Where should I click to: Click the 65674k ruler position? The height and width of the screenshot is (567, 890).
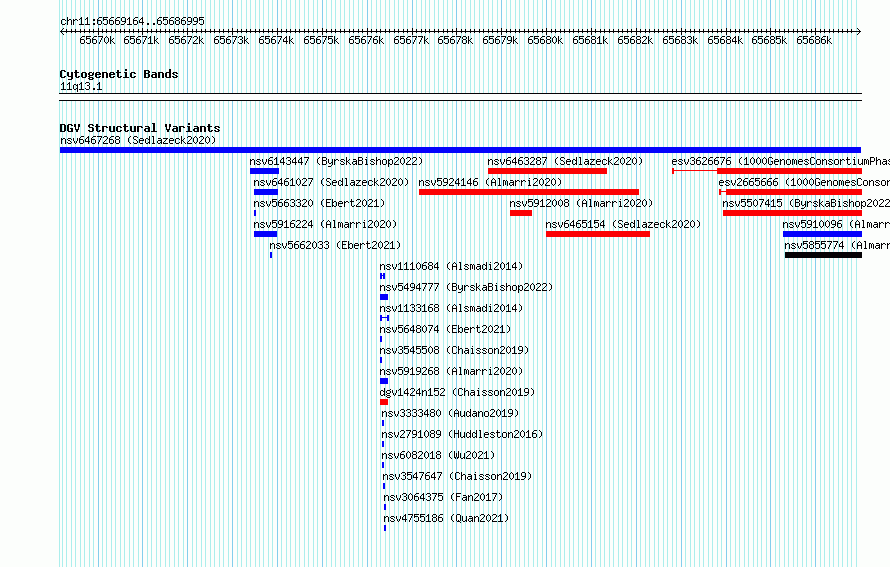click(276, 40)
